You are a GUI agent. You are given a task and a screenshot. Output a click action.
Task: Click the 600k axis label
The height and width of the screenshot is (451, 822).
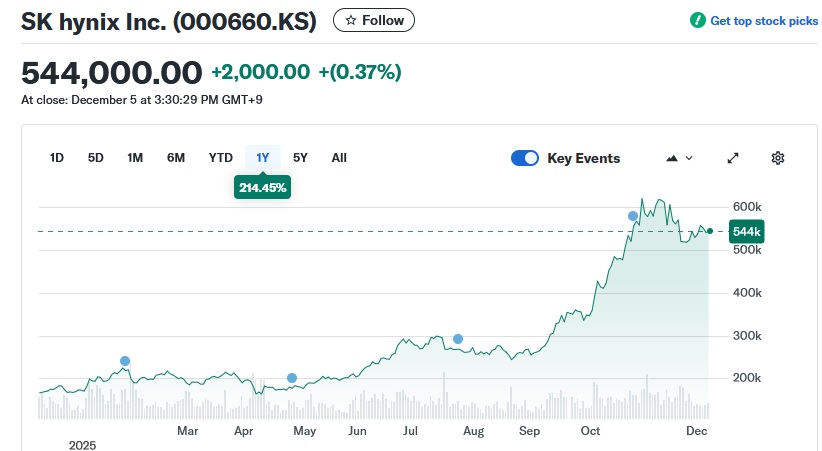[747, 207]
